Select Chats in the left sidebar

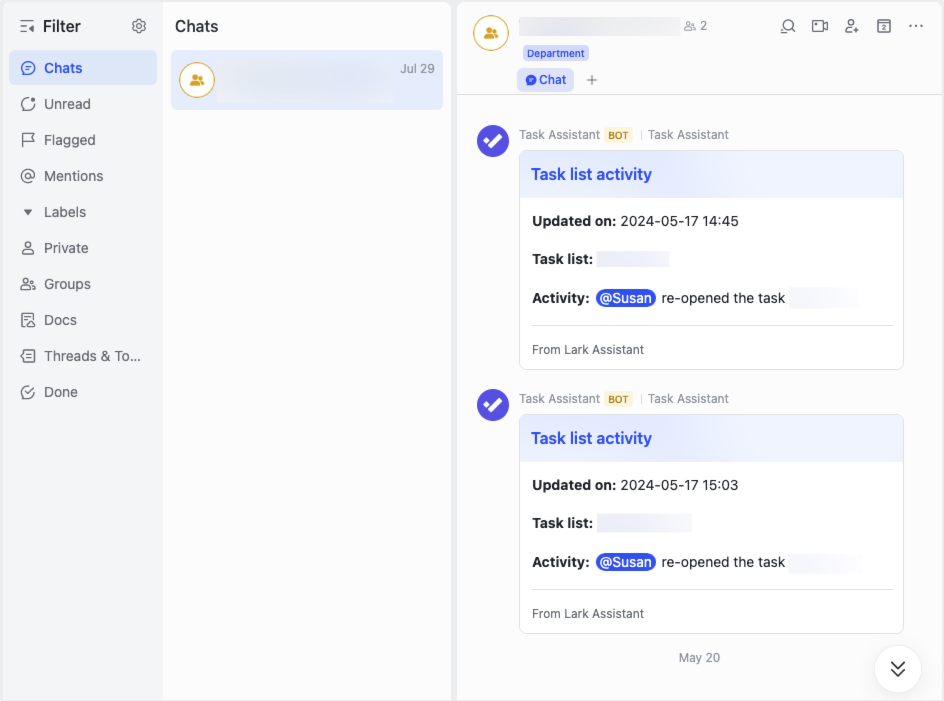click(62, 67)
